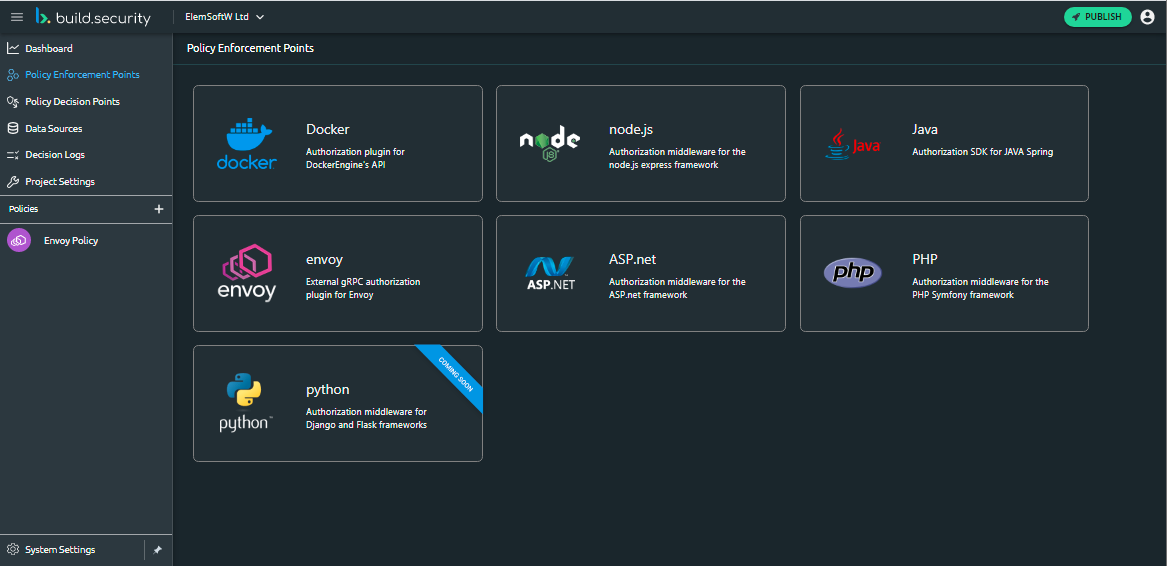Click the Policy Enforcement Points page heading

coord(250,48)
